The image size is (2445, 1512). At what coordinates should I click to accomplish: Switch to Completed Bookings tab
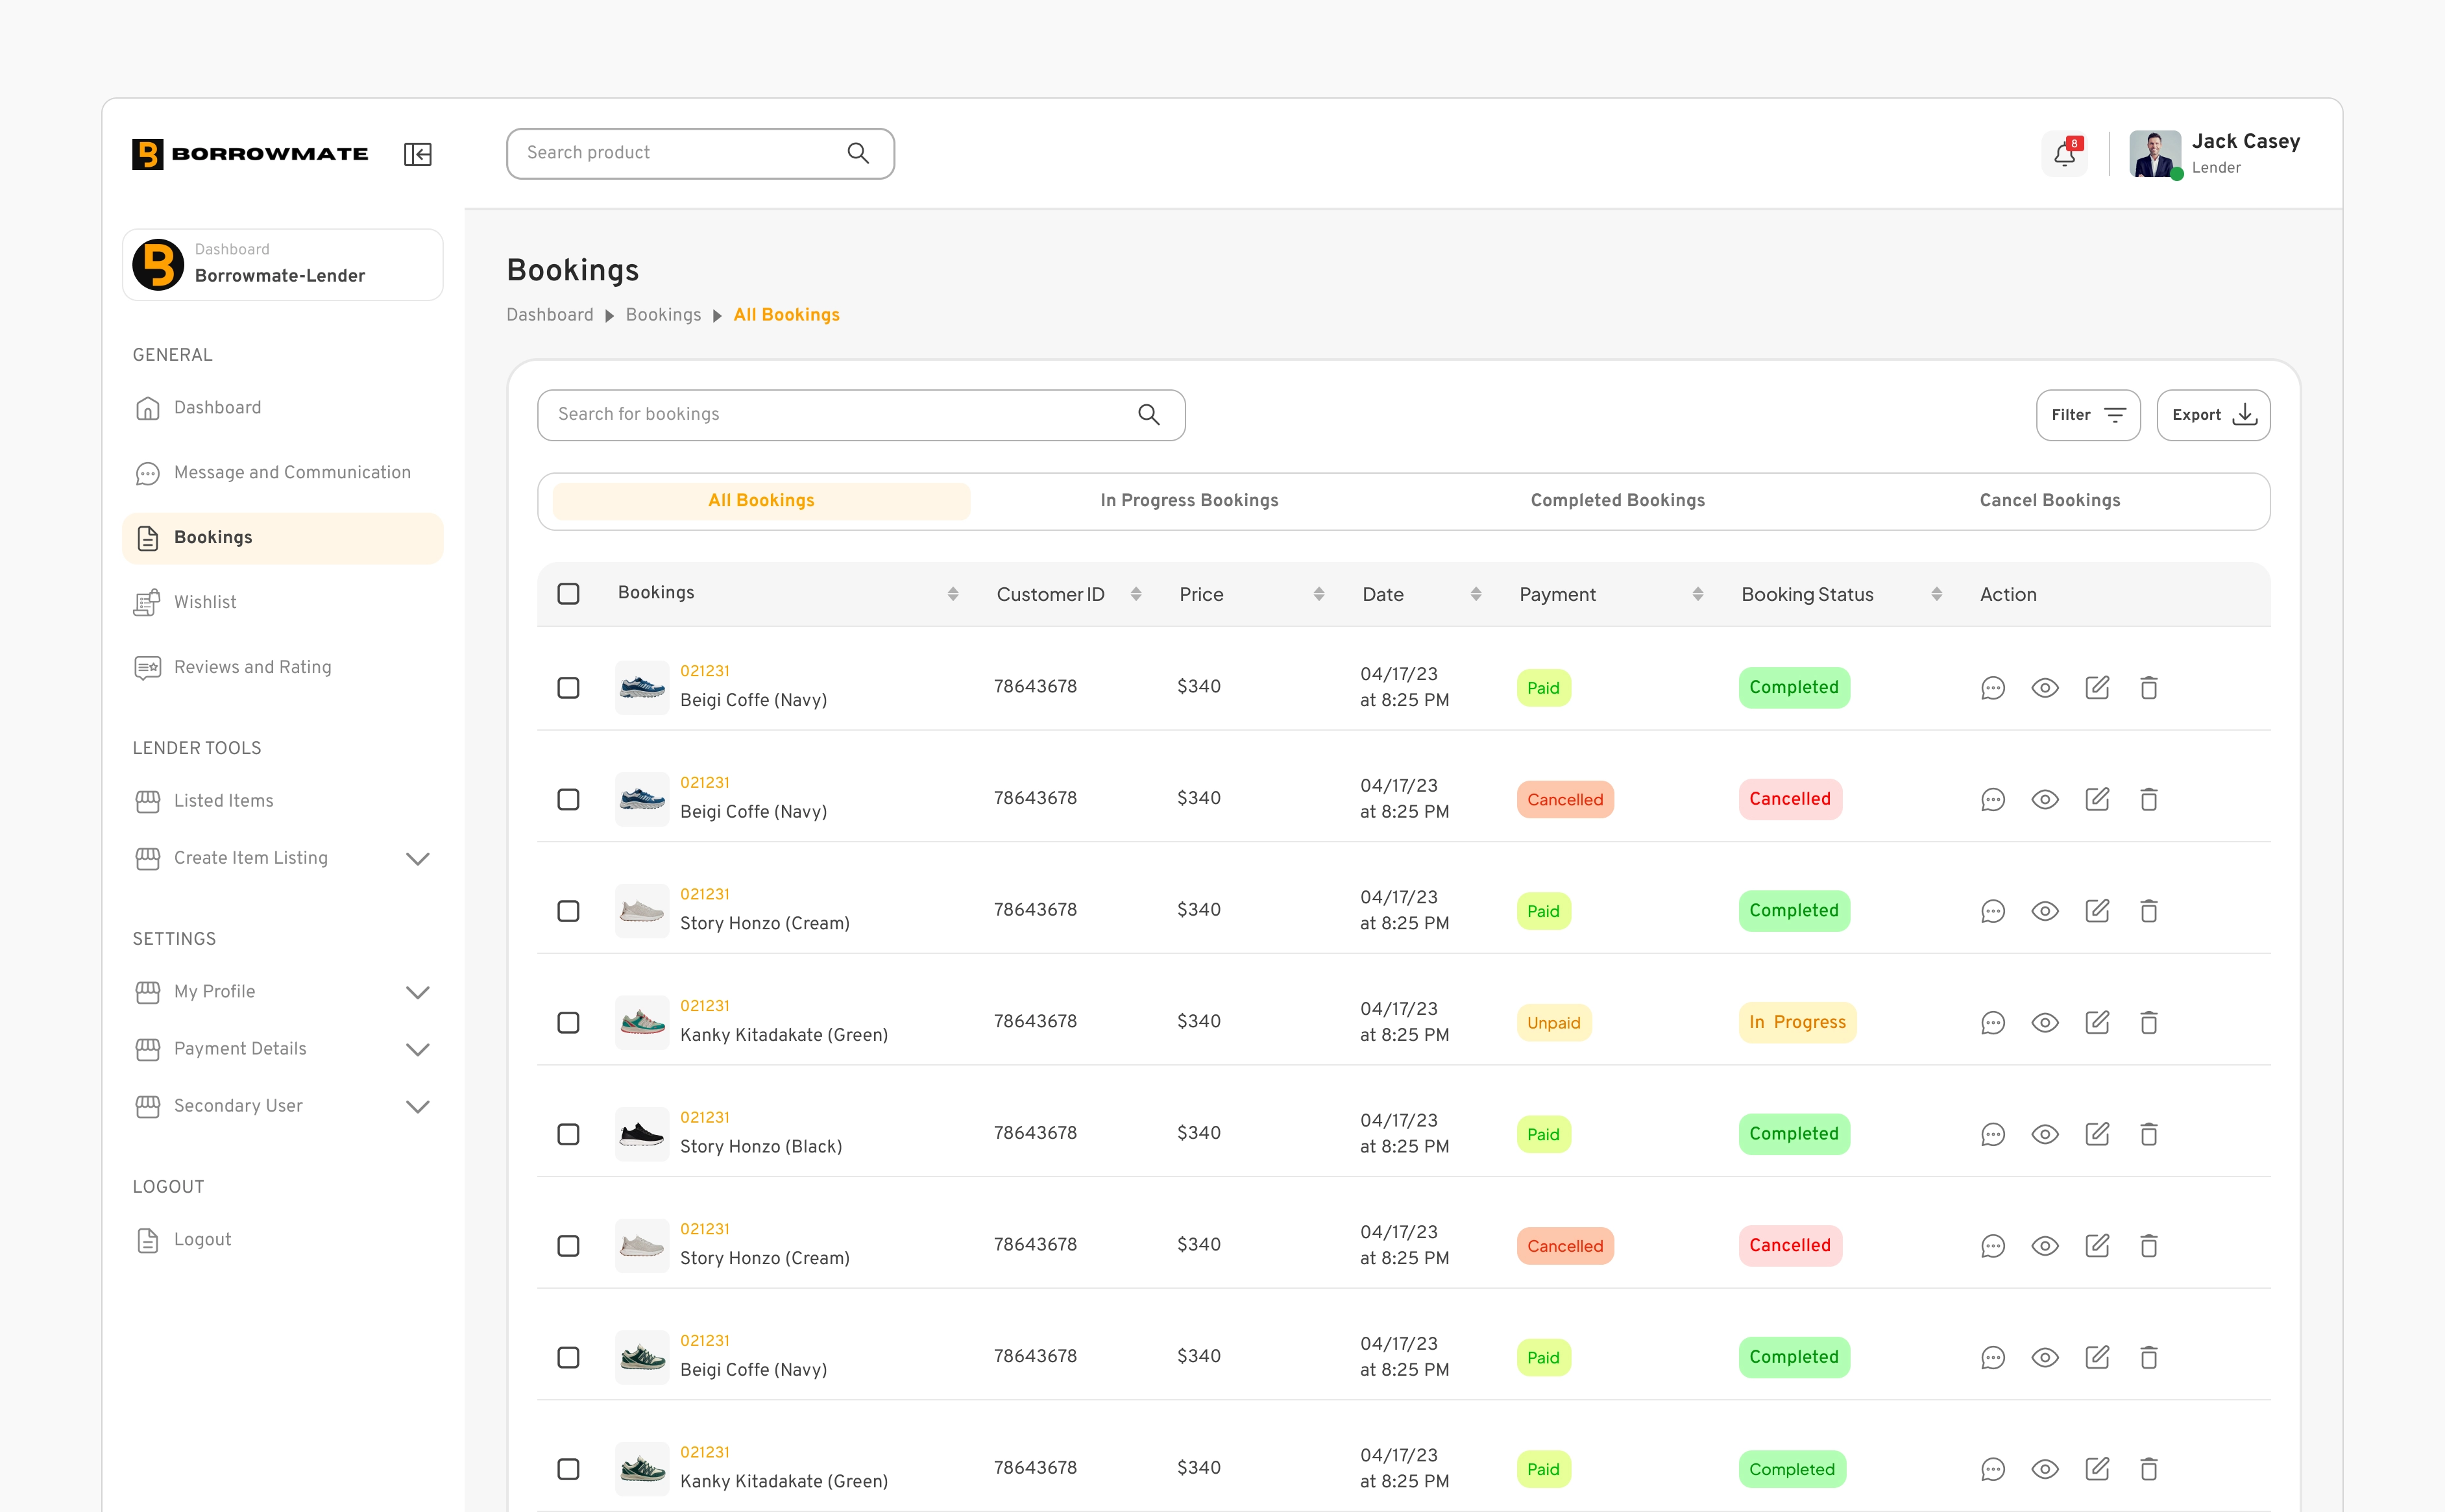click(x=1617, y=500)
